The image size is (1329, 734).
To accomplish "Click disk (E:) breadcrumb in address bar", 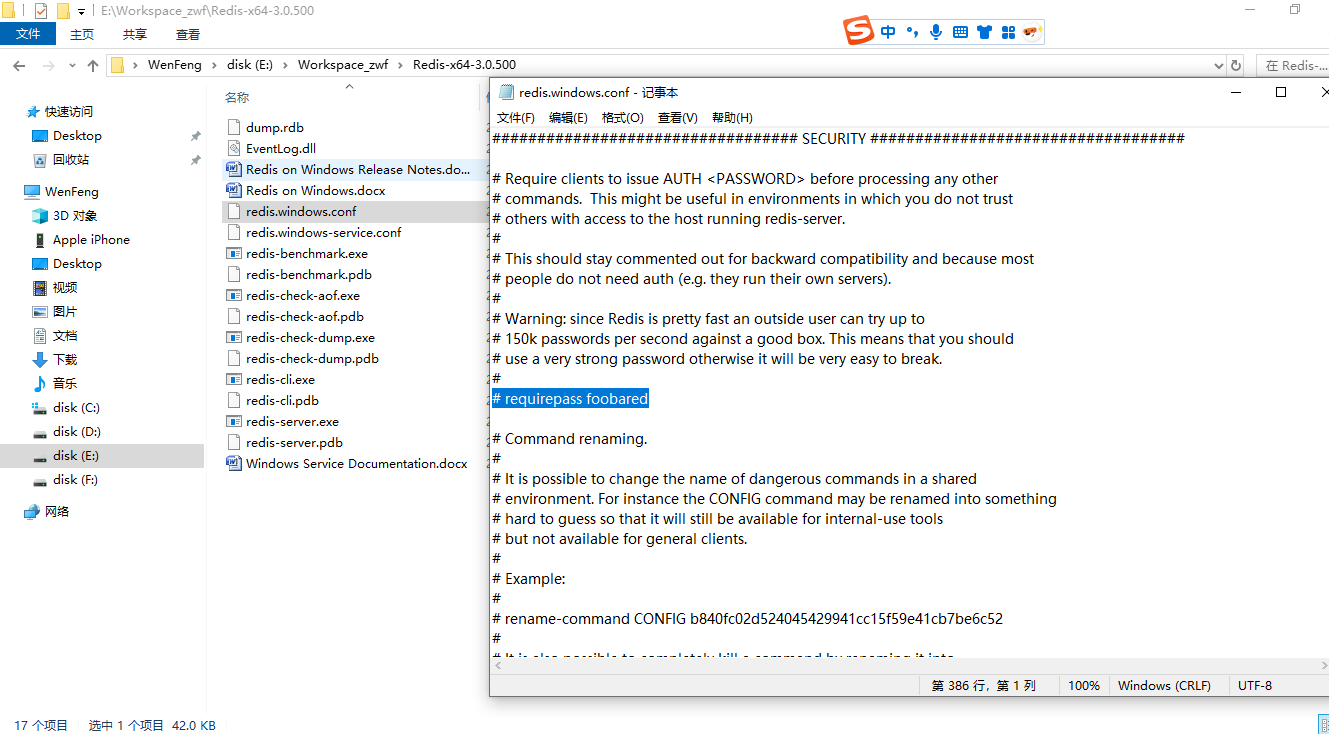I will click(x=250, y=65).
